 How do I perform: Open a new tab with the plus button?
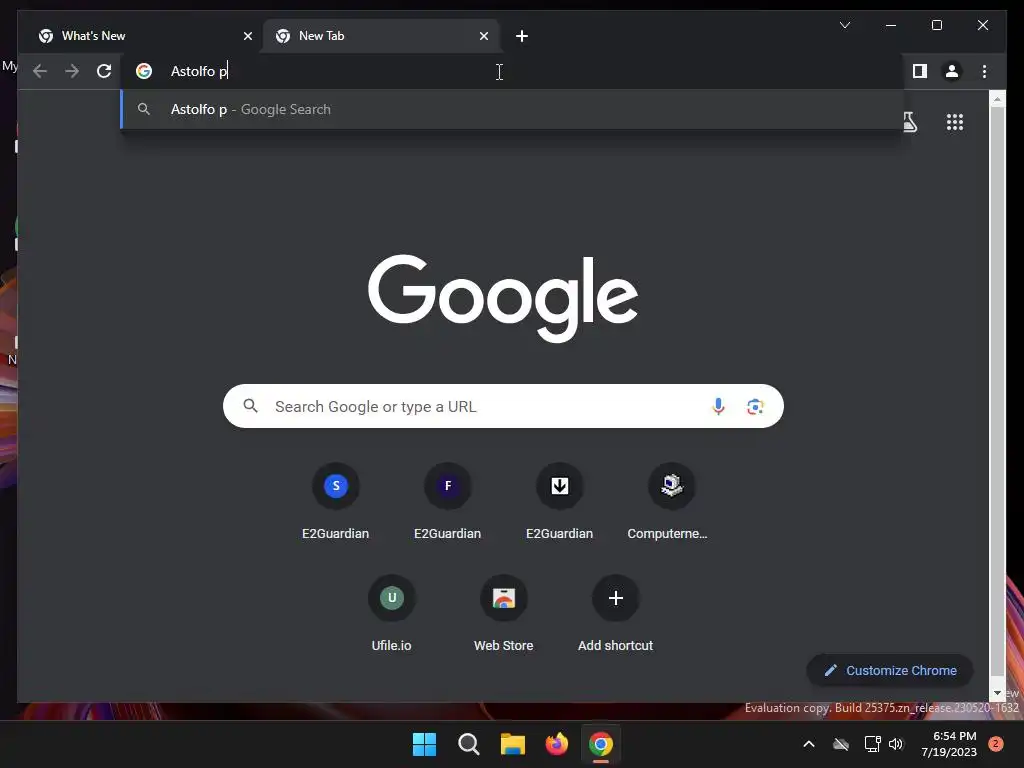[521, 36]
